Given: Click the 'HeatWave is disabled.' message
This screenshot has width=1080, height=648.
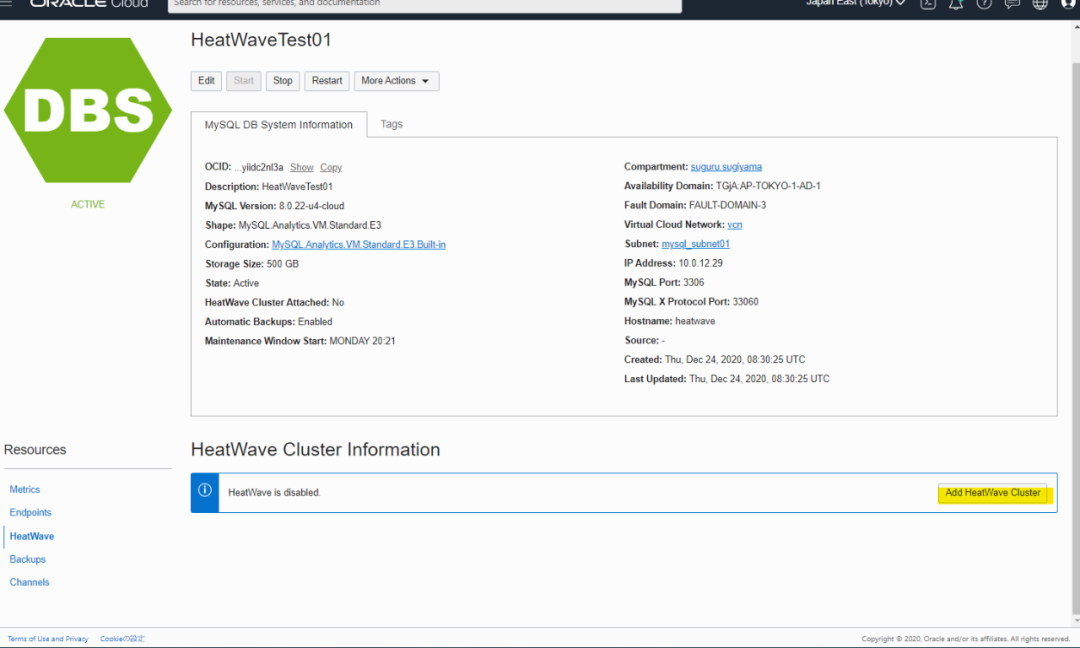Looking at the screenshot, I should pos(274,492).
